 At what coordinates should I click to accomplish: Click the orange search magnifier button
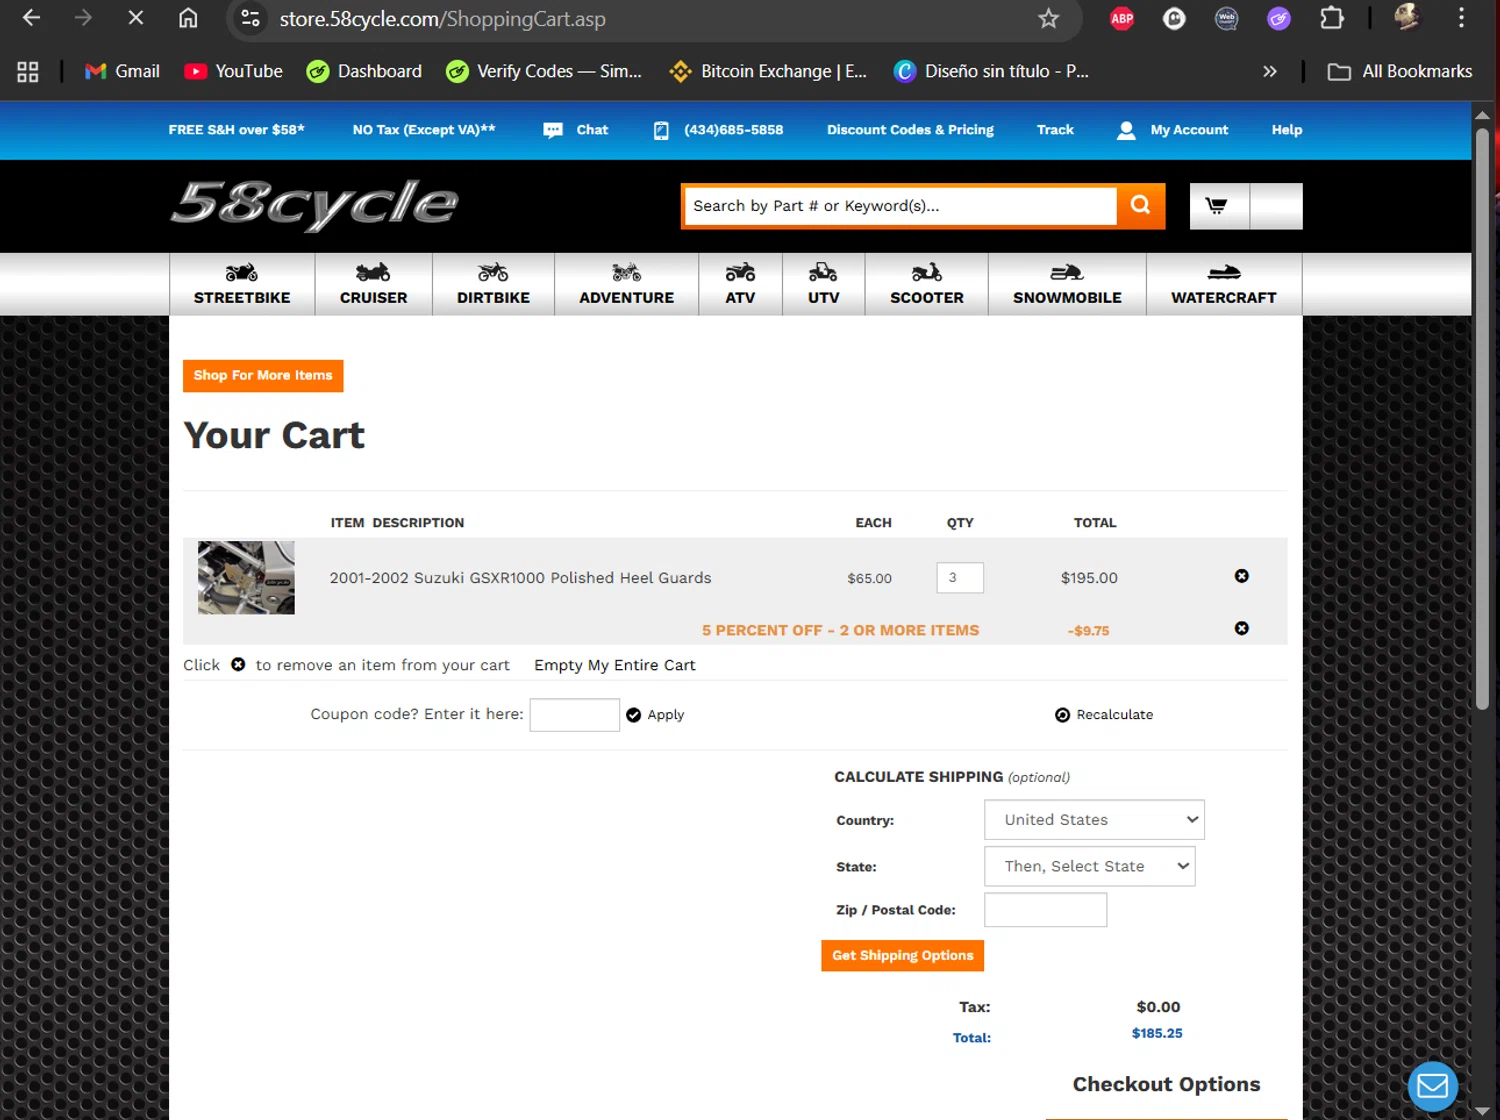1140,206
